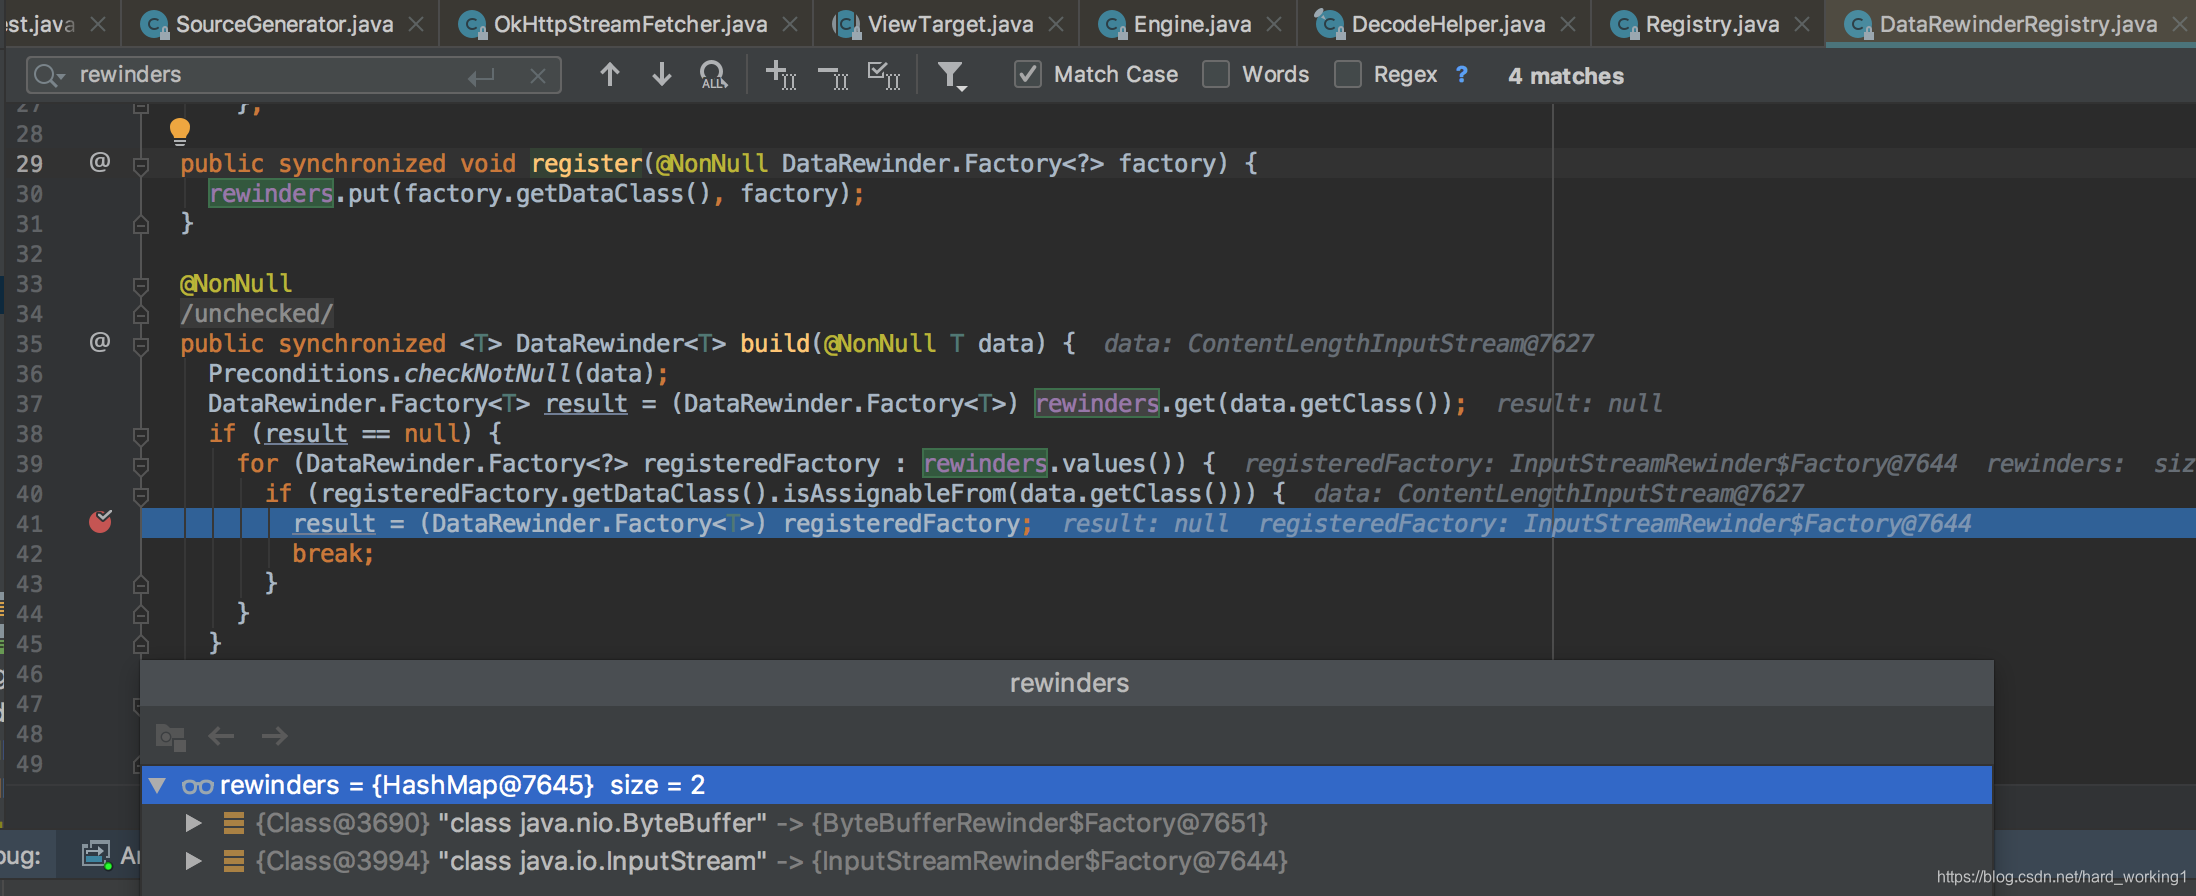Jump to previous search occurrence arrow
Screen dimensions: 2196x896
pos(609,75)
